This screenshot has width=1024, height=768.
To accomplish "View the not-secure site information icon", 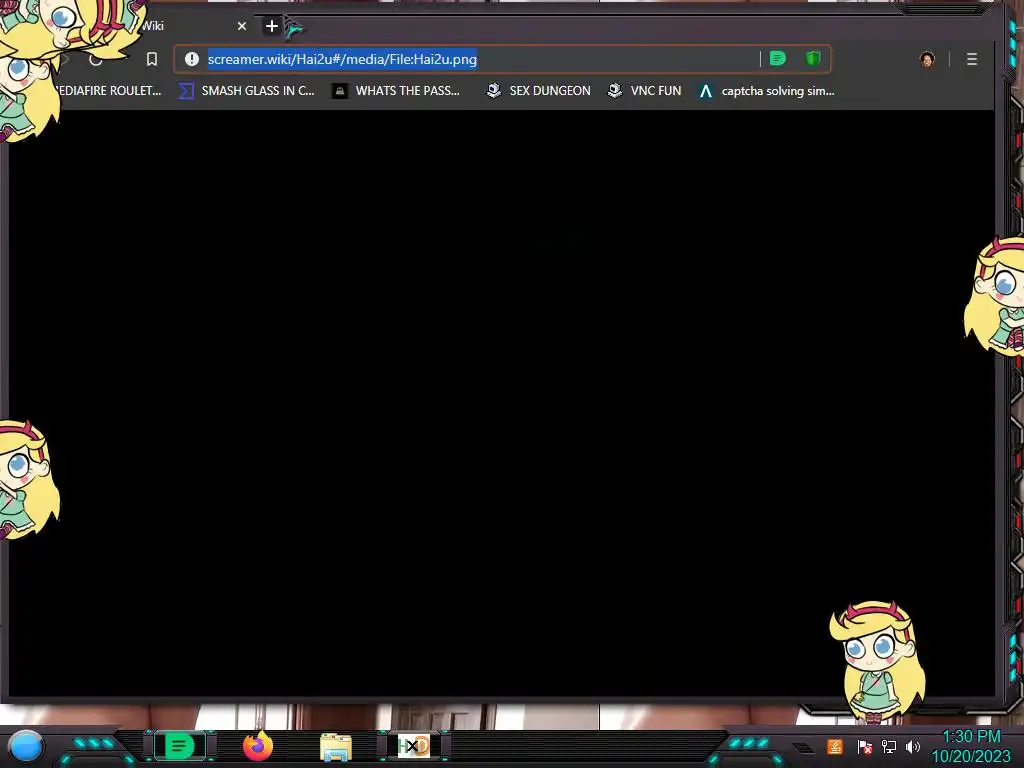I will click(191, 59).
